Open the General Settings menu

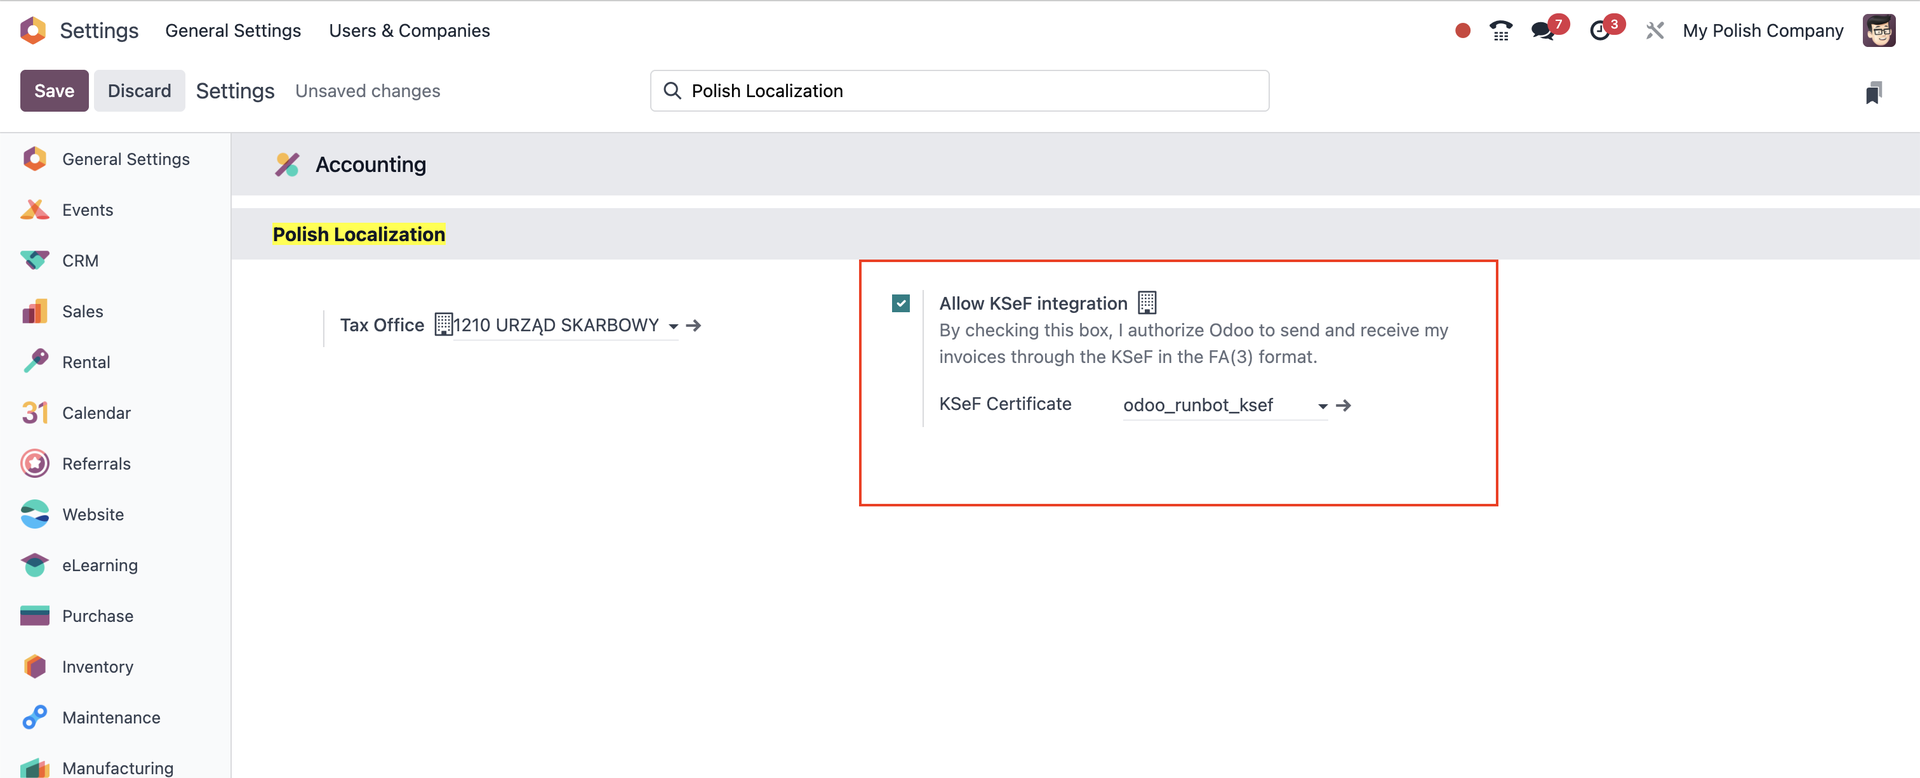pyautogui.click(x=233, y=31)
